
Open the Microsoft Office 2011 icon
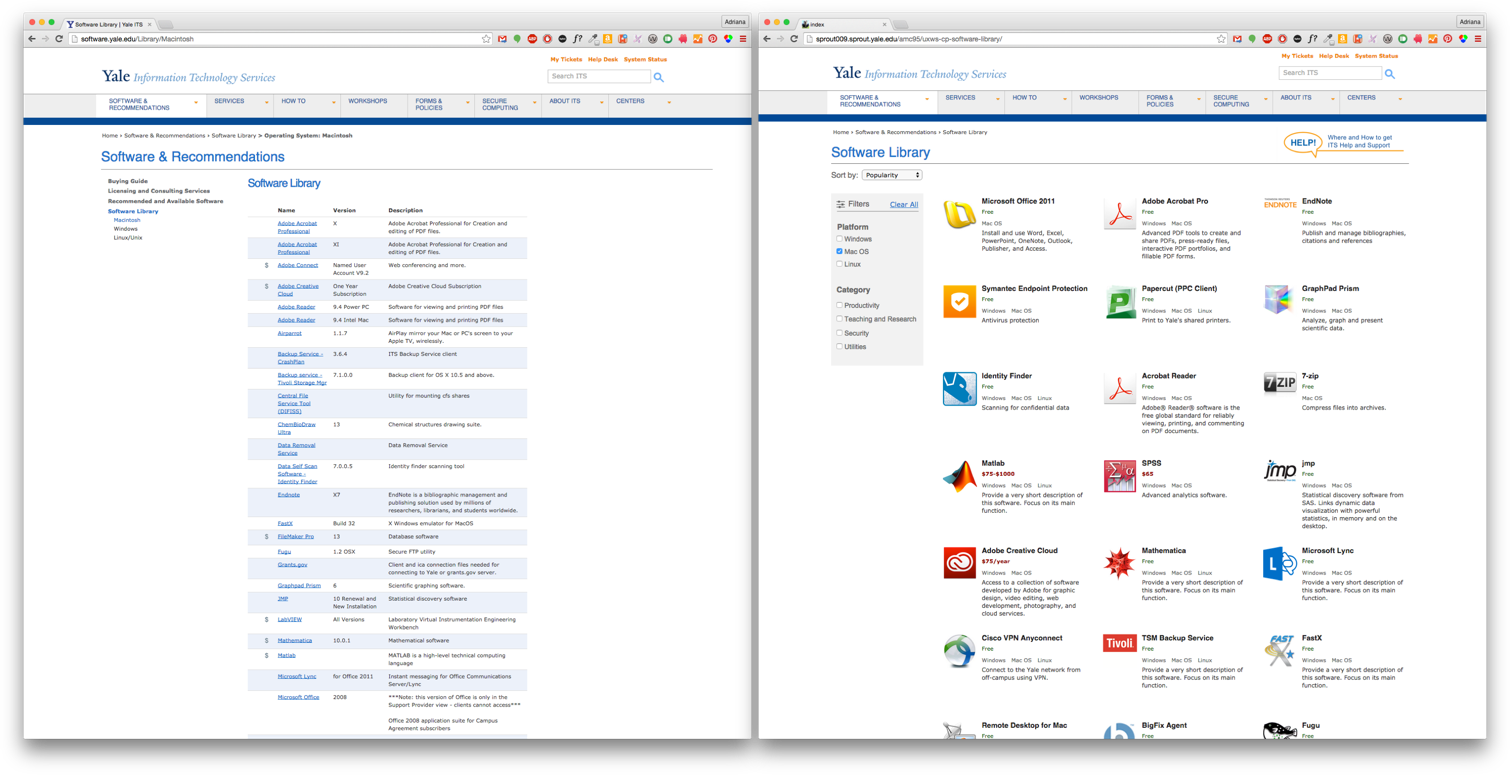(960, 215)
